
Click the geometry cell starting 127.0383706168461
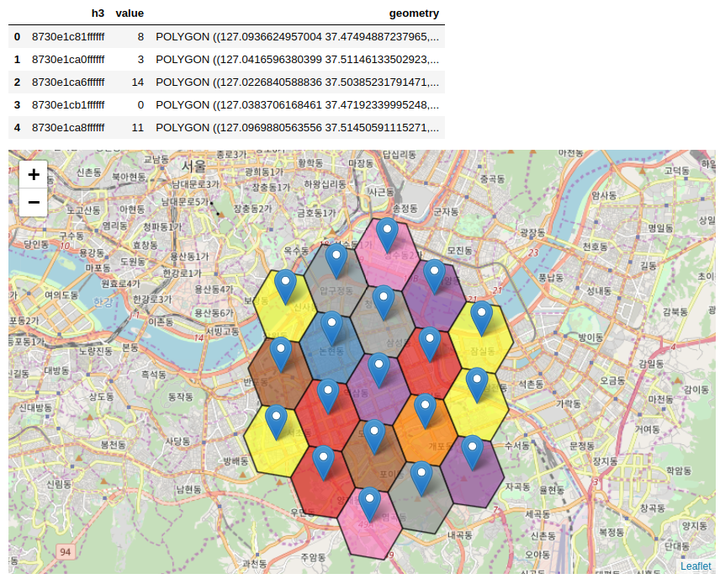[297, 105]
